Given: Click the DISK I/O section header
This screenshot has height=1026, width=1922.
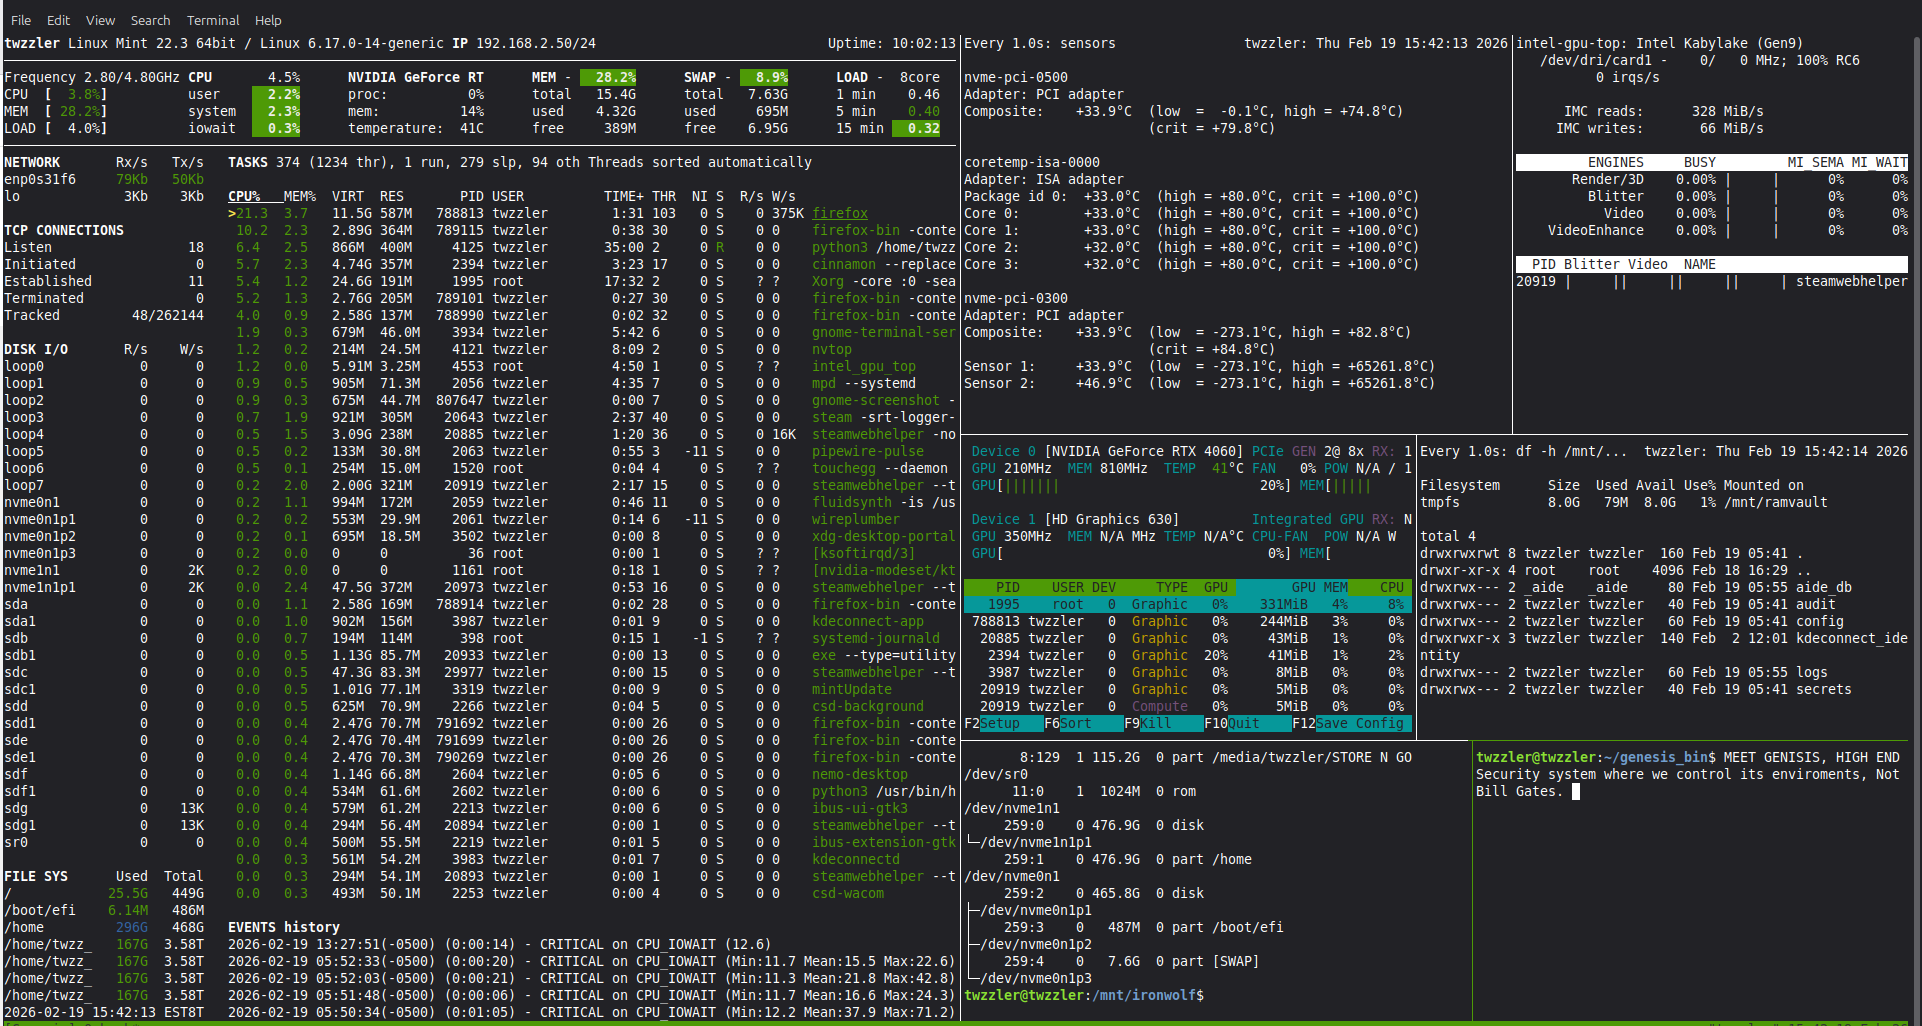Looking at the screenshot, I should 36,349.
